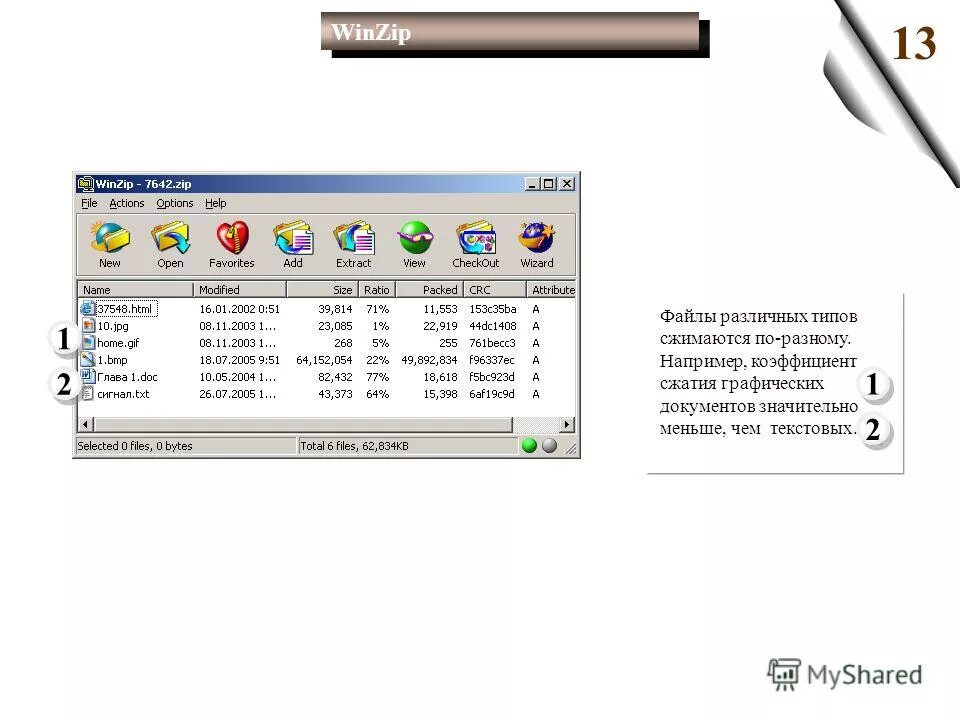Viewport: 960px width, 720px height.
Task: Select the file name home.gif
Action: pos(118,343)
